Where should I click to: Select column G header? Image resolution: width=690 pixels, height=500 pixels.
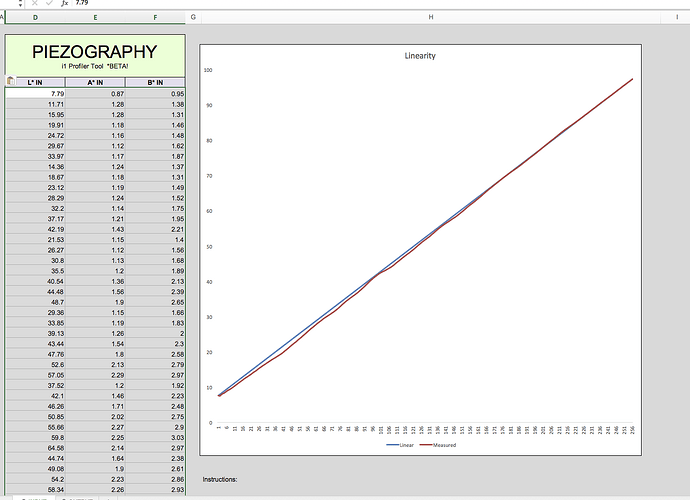[193, 17]
